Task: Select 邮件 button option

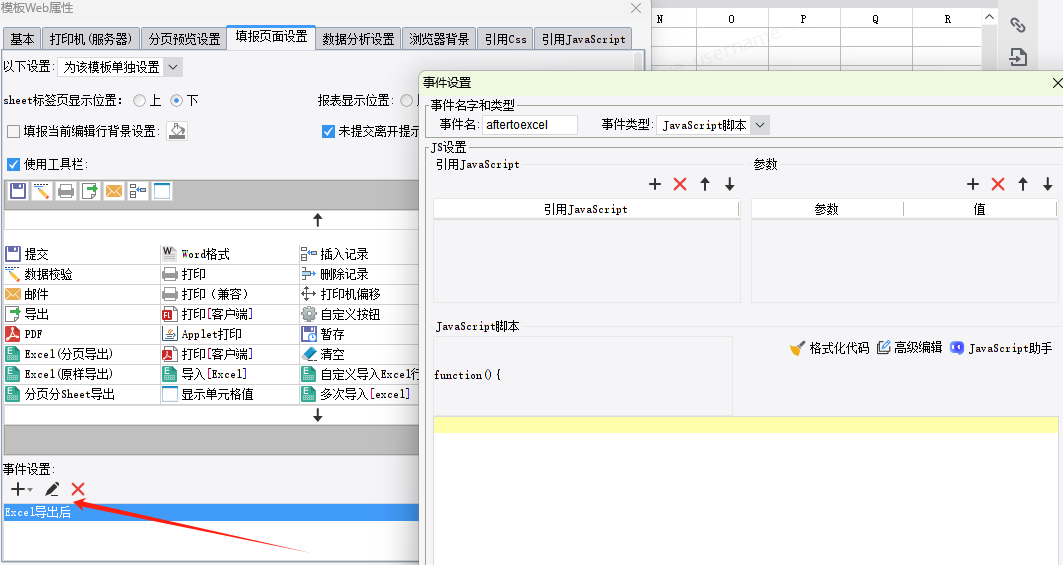Action: (x=27, y=294)
